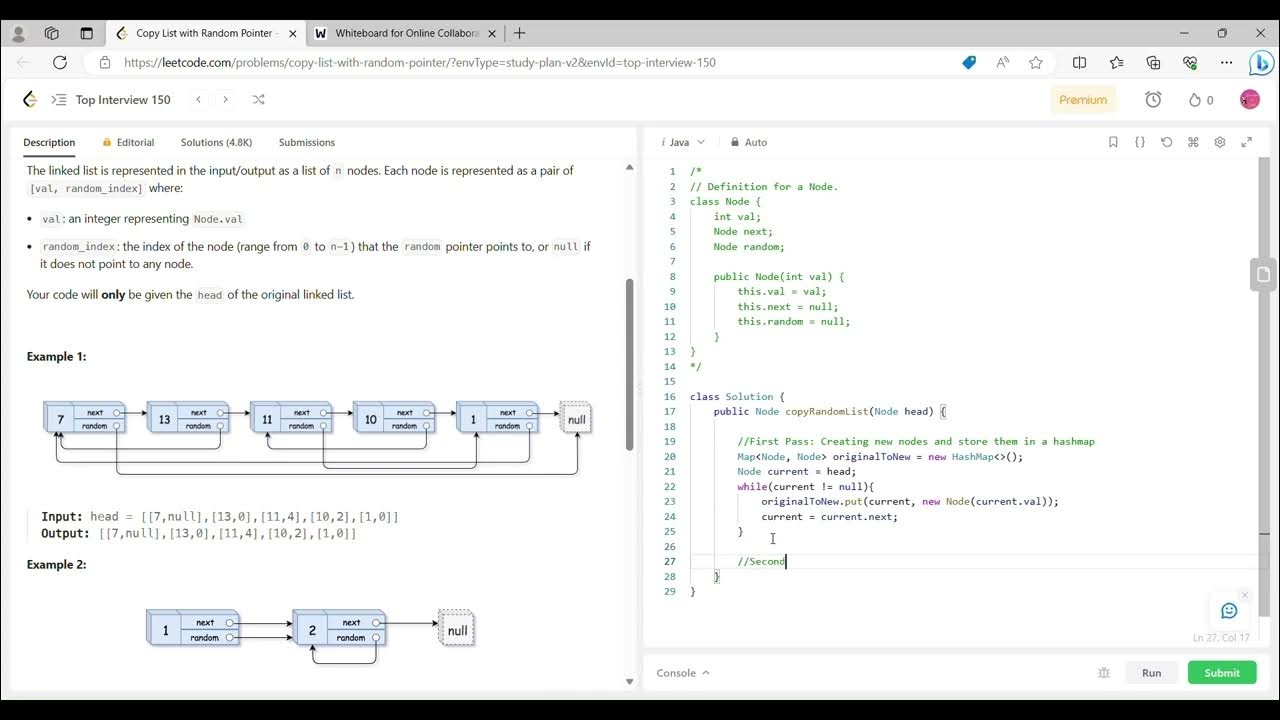Click line 21 'Node current = head;'
Screen dimensions: 1280x720
(x=797, y=471)
